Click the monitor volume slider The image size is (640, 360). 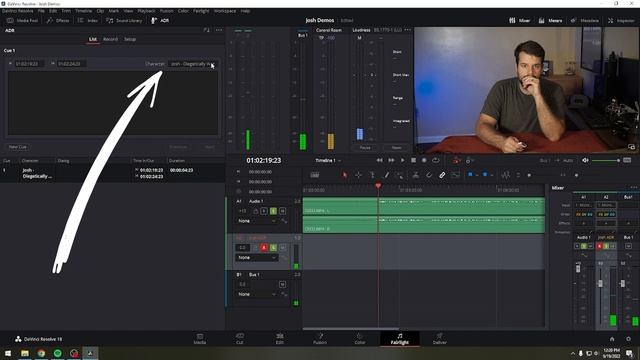(607, 160)
